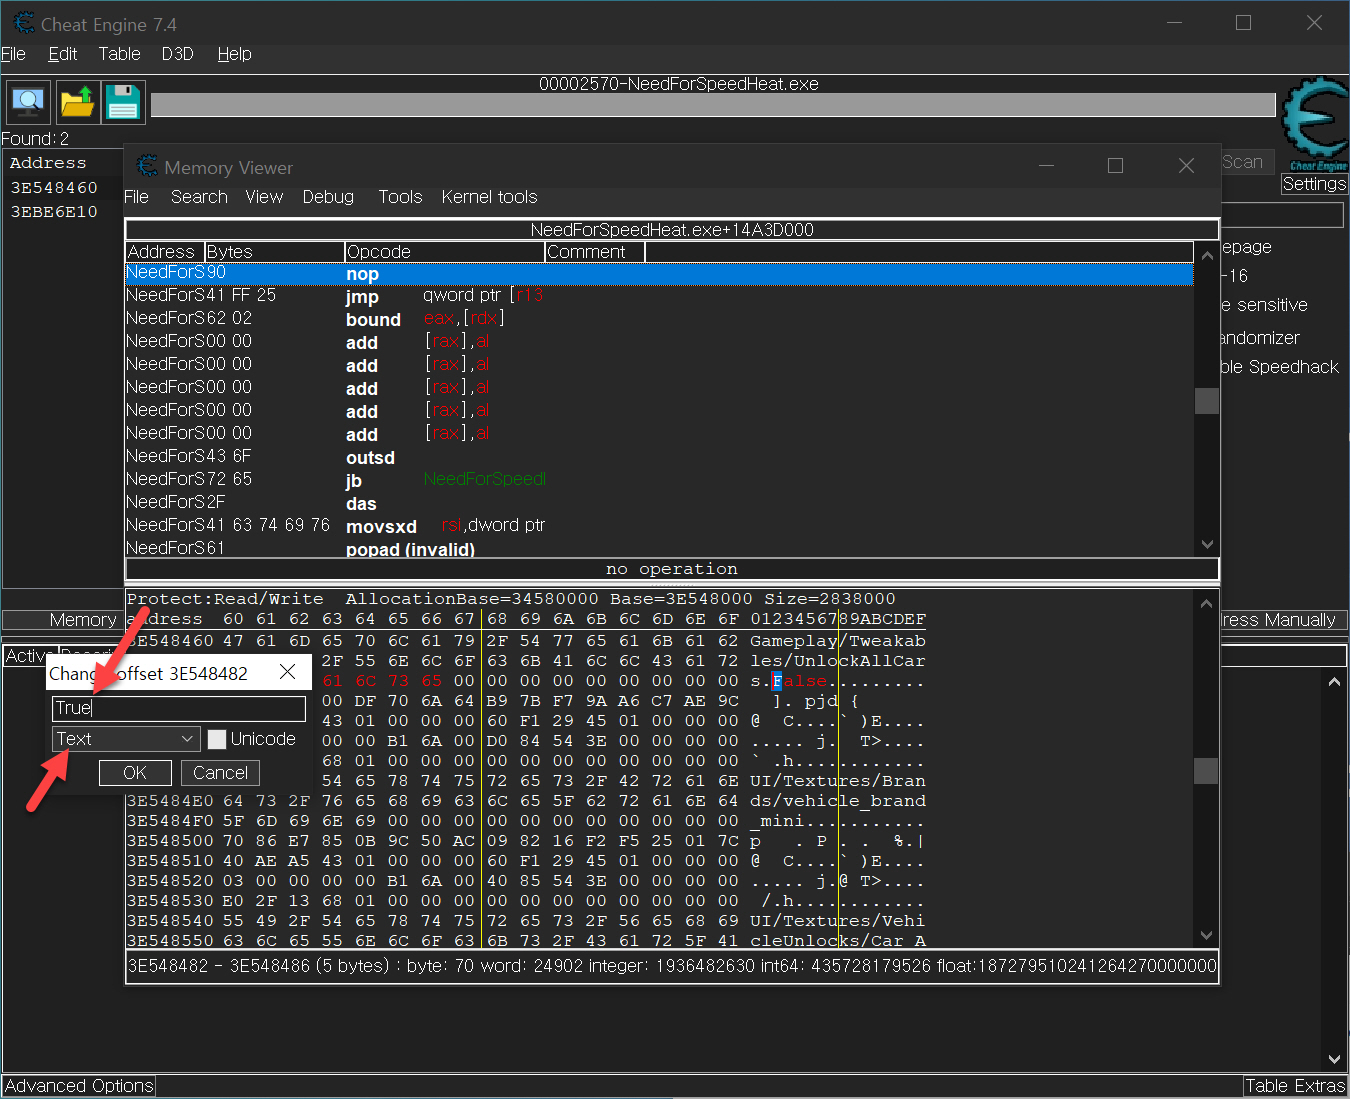Toggle the Unicode checkbox
This screenshot has width=1350, height=1099.
[217, 740]
